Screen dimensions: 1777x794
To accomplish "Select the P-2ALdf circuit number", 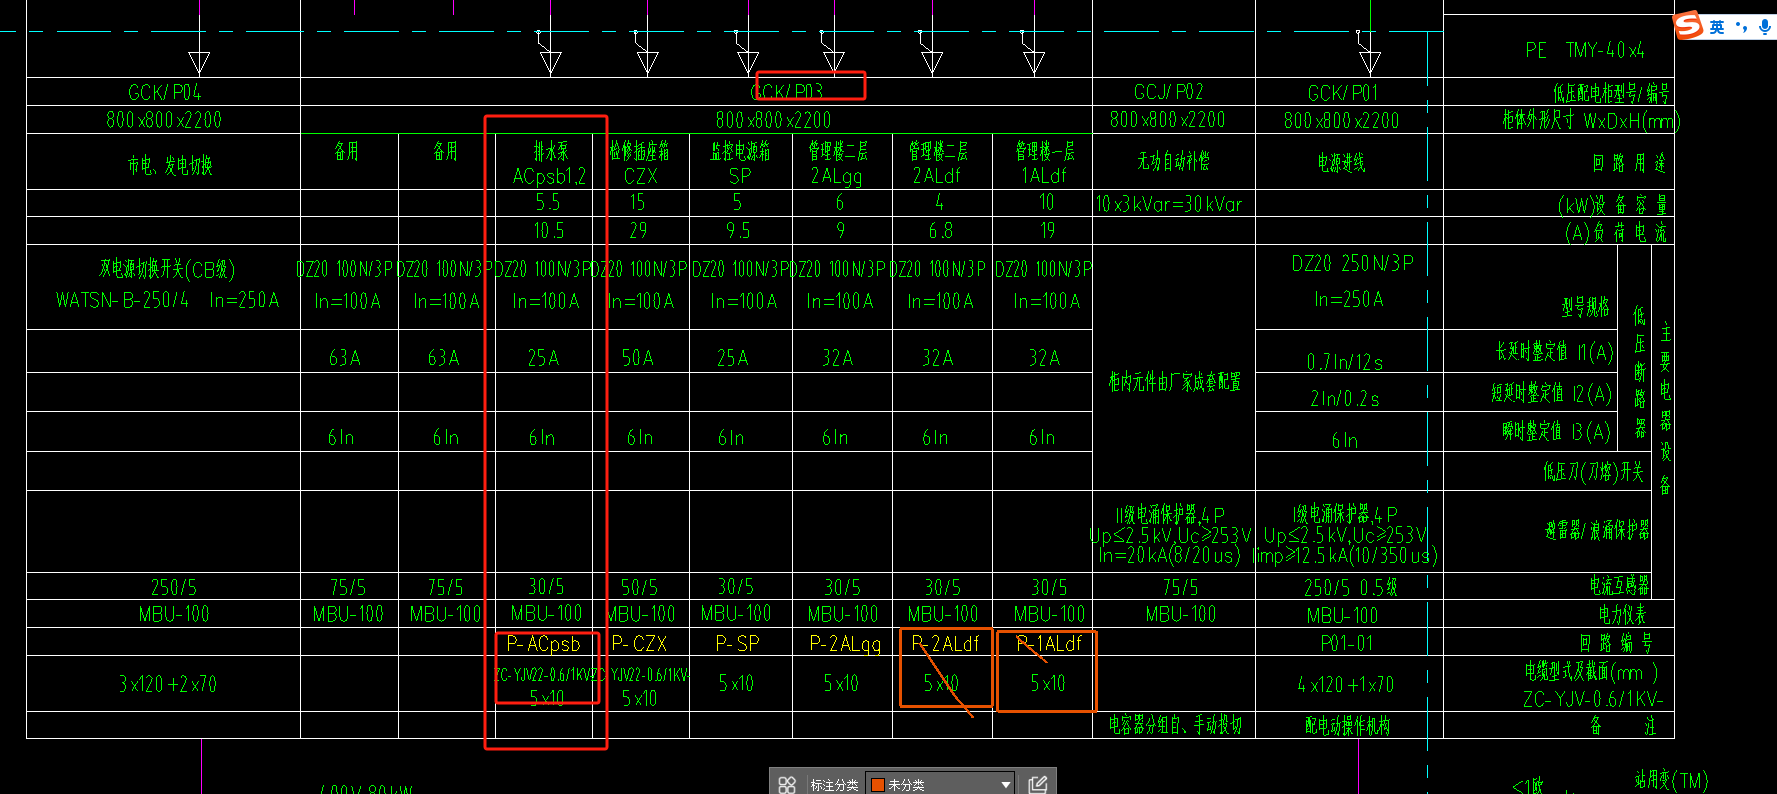I will tap(945, 645).
